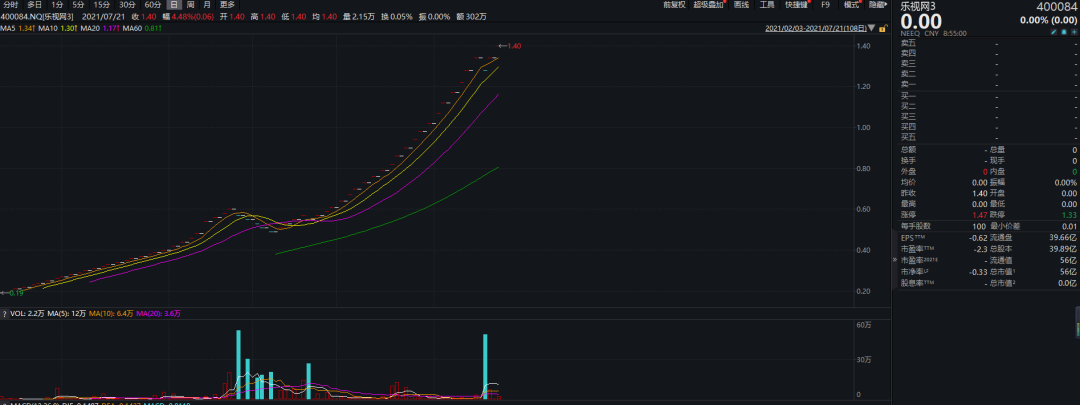Click 隐藏 to hide the side panel
This screenshot has width=1080, height=405.
(x=877, y=5)
